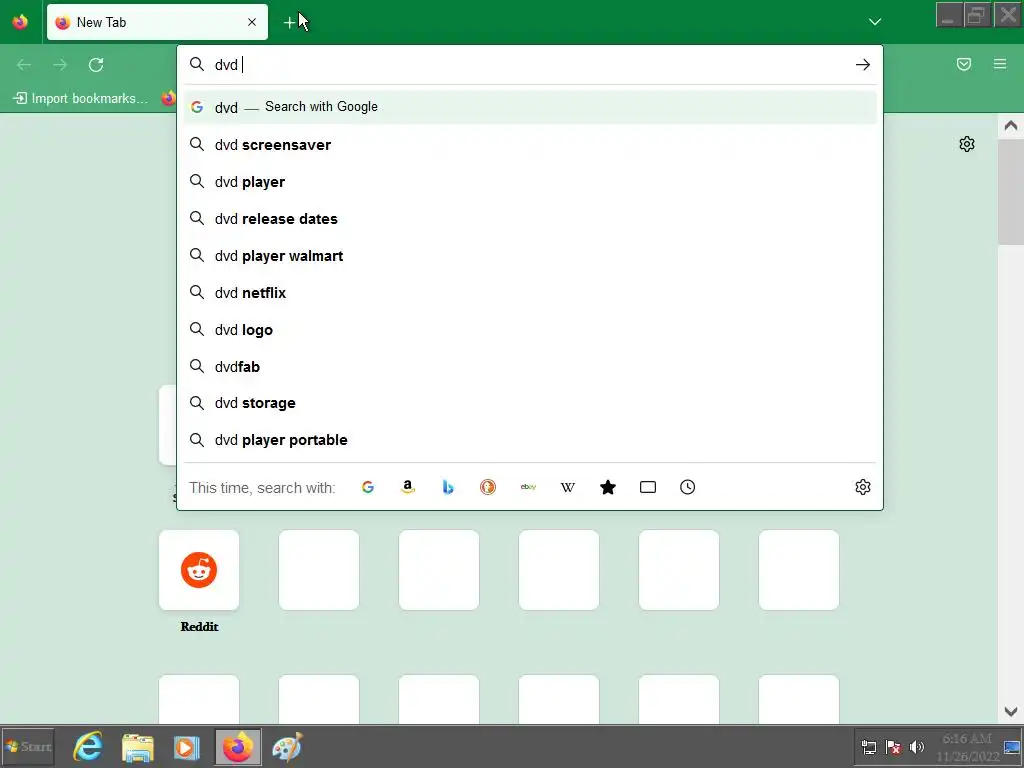This screenshot has width=1024, height=768.
Task: Click into the address bar text field
Action: click(529, 65)
